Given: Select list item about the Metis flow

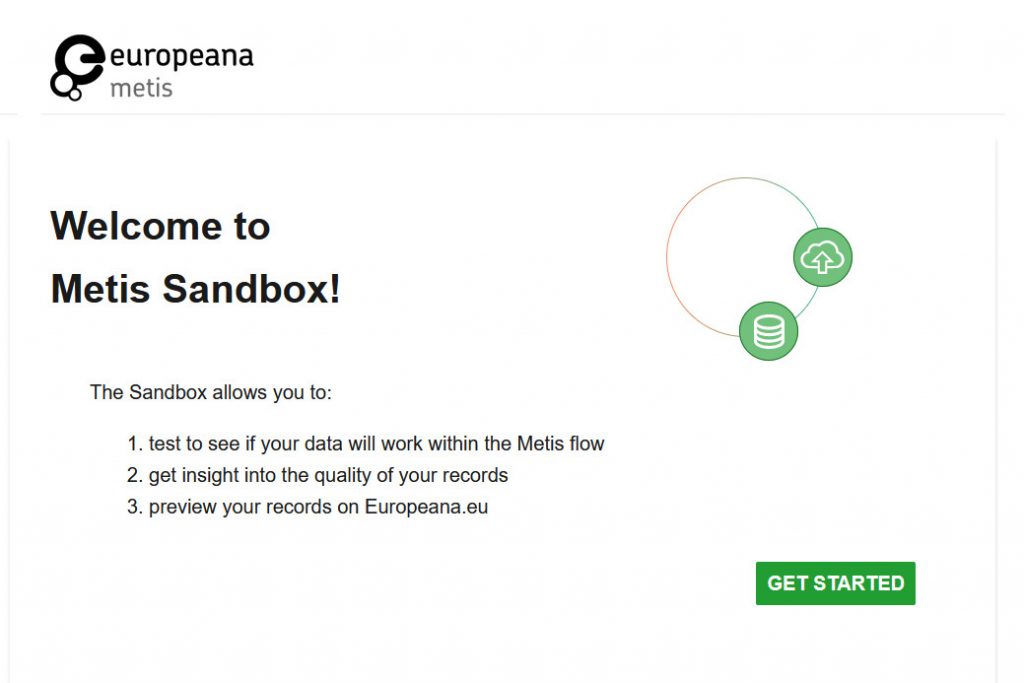Looking at the screenshot, I should pos(366,444).
